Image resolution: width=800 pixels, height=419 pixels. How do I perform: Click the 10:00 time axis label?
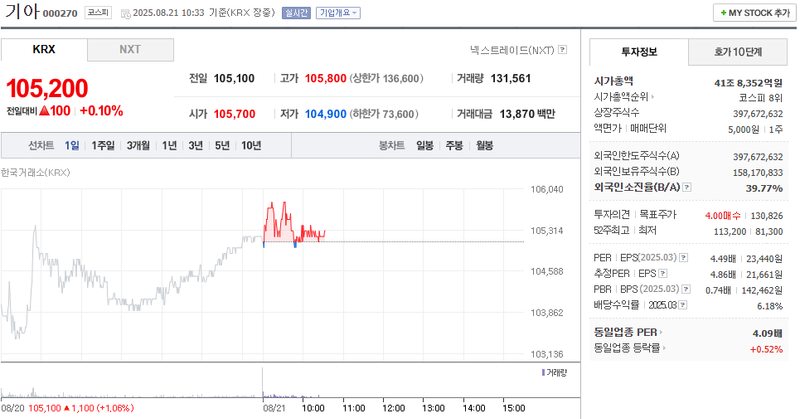pos(313,408)
